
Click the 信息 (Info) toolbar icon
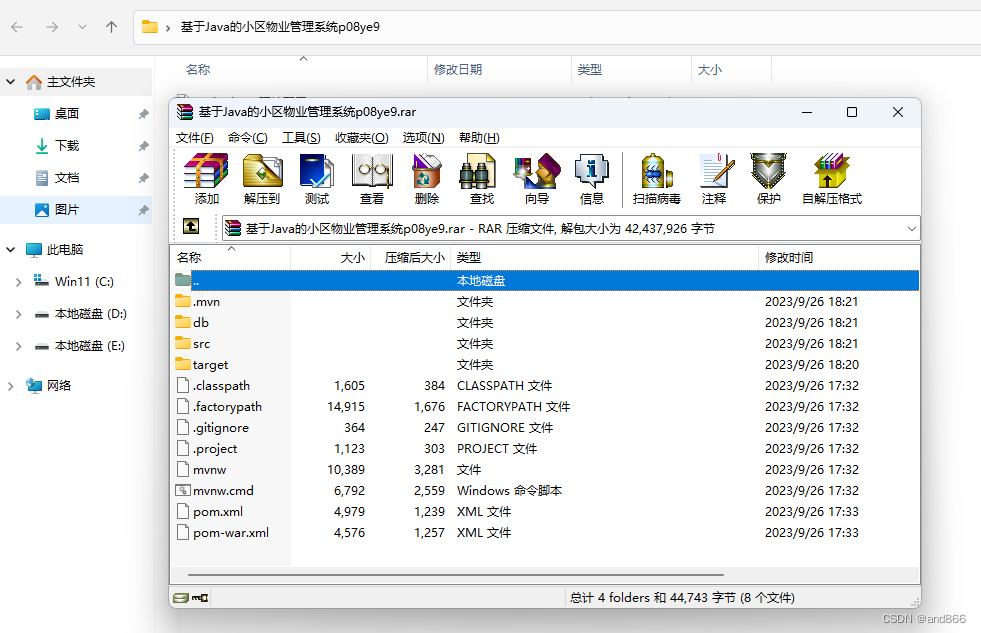591,179
